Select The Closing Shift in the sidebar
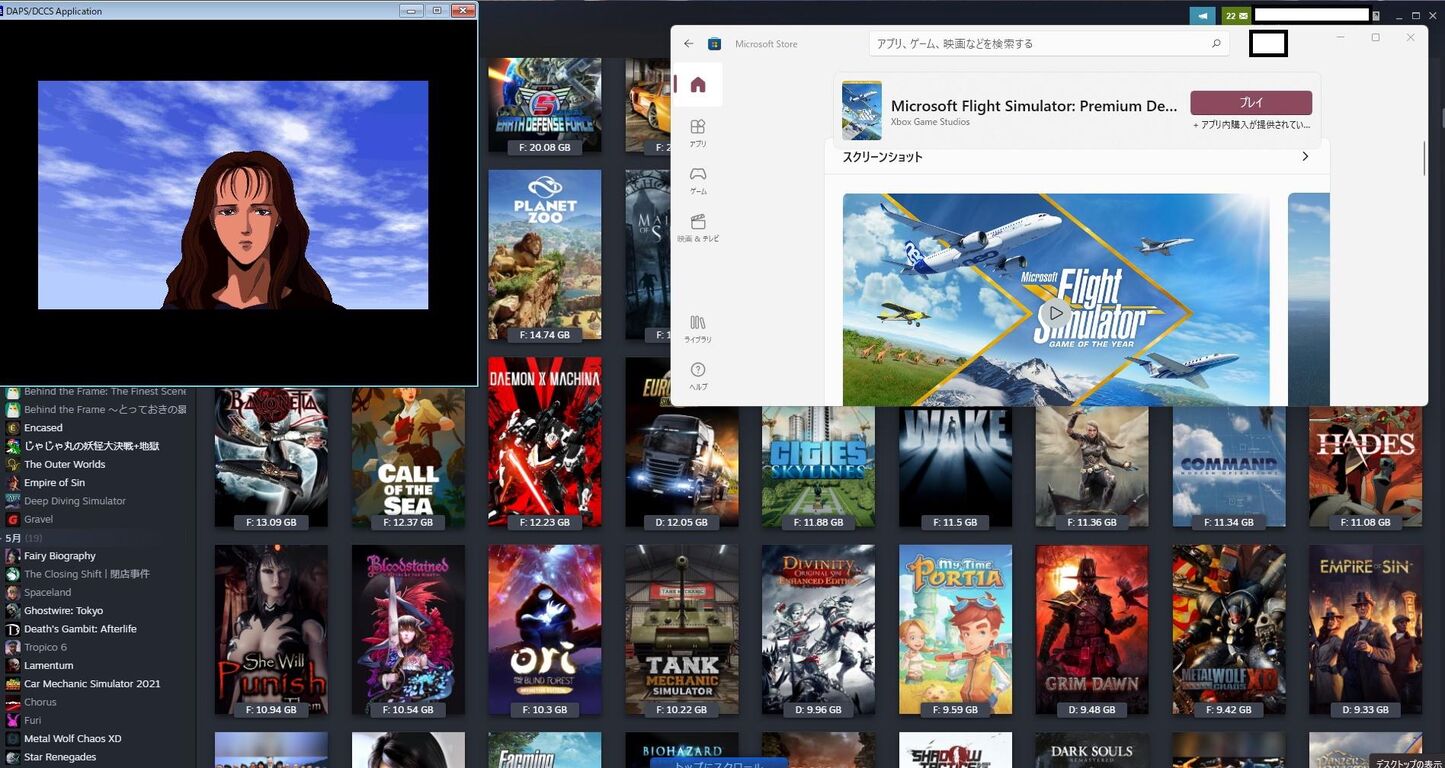The image size is (1445, 768). pos(87,574)
